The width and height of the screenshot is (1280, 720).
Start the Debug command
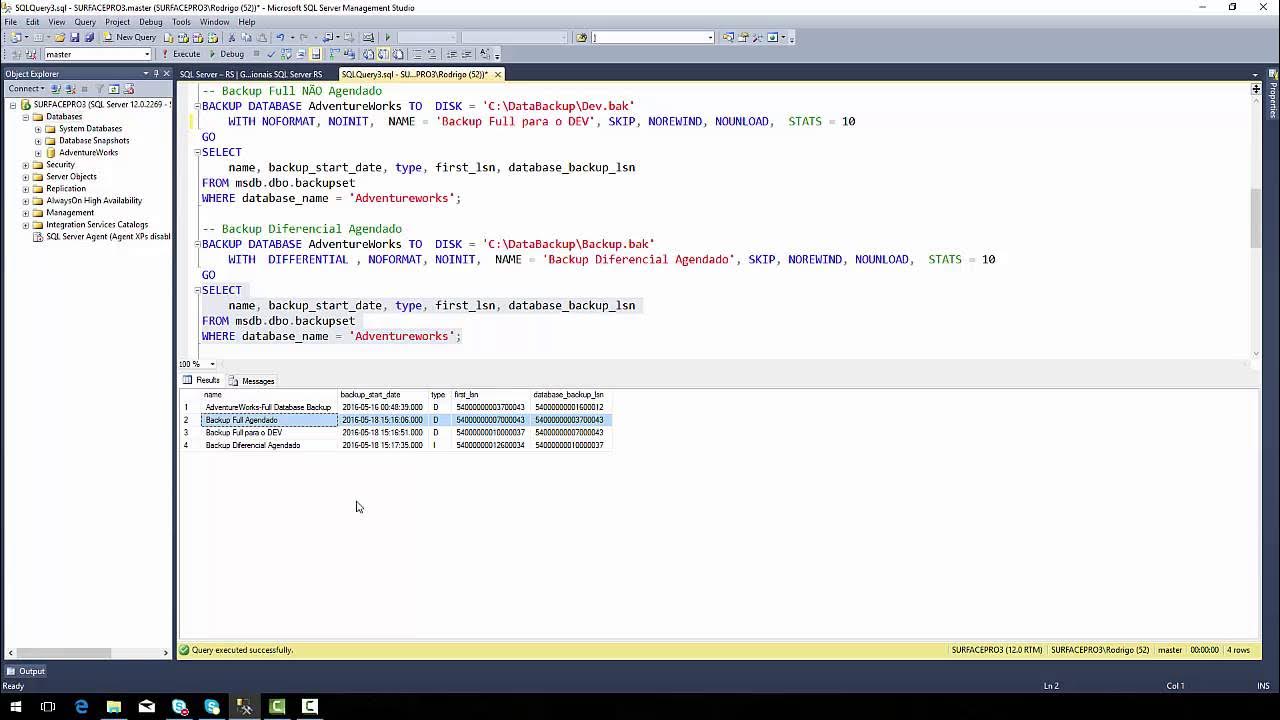[227, 54]
